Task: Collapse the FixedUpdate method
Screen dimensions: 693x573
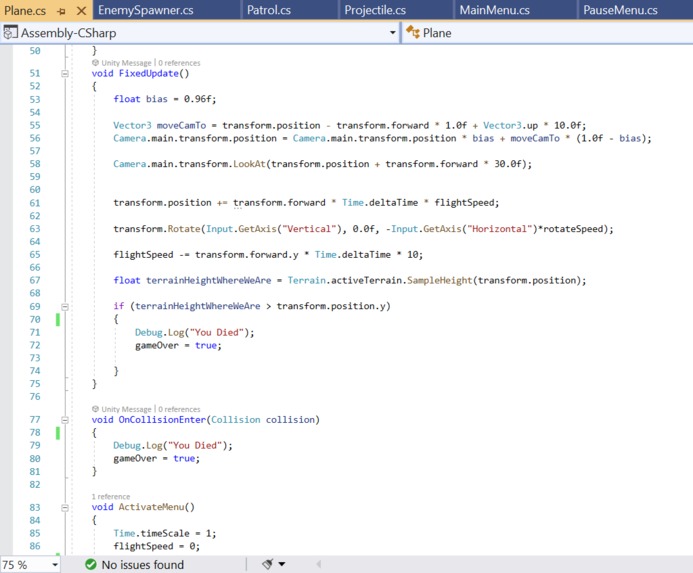Action: [65, 73]
